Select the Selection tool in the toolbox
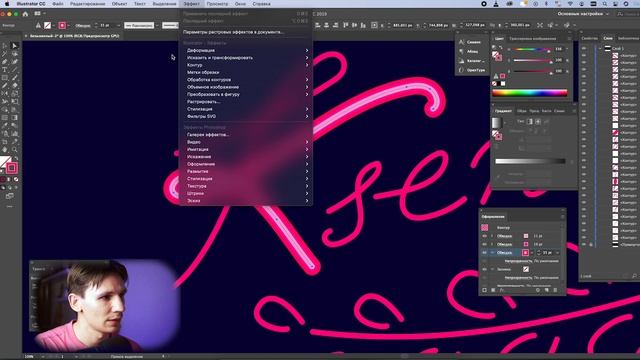Screen dimensions: 640x360 coord(5,45)
